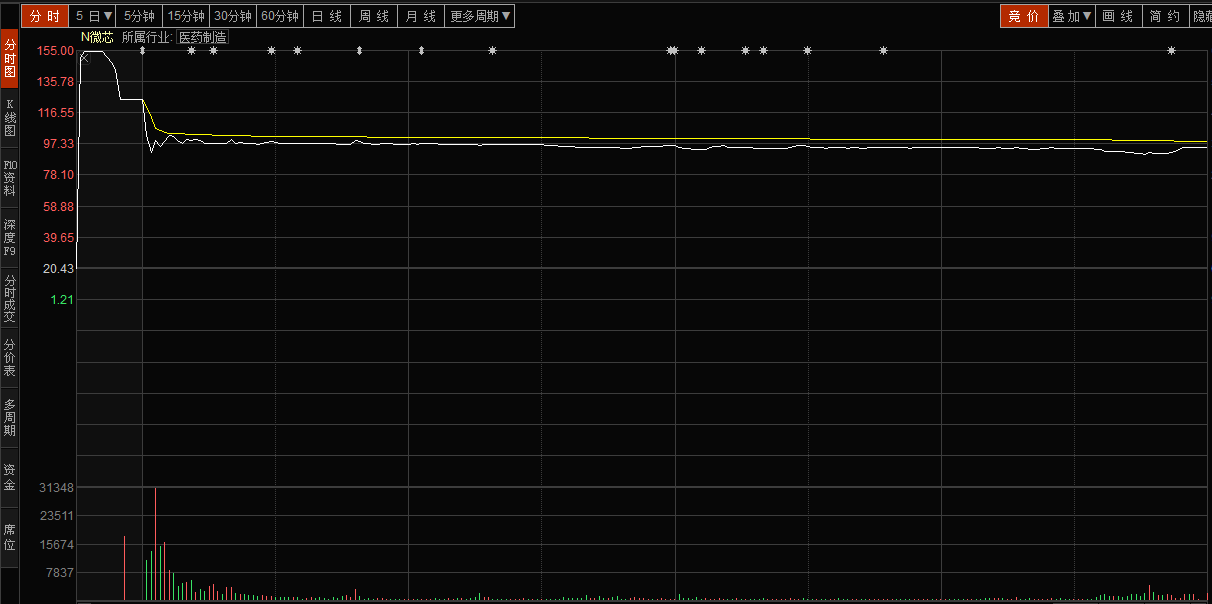
Task: Select the 5分钟 period
Action: tap(140, 16)
